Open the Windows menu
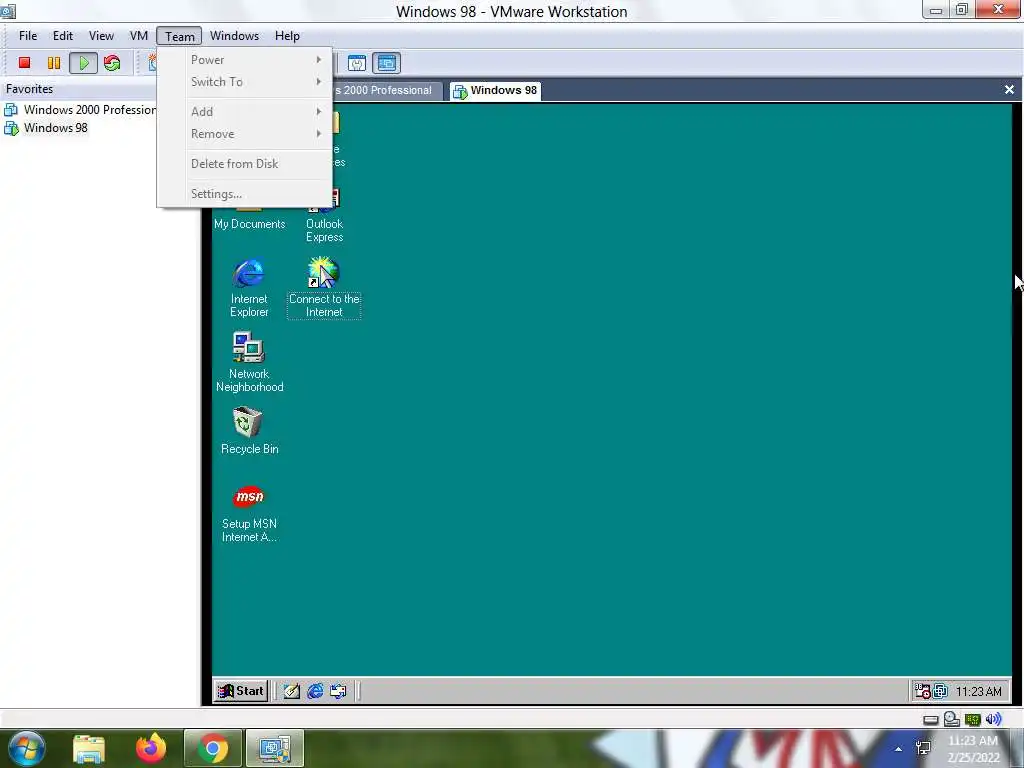Screen dimensions: 1024x768 pyautogui.click(x=234, y=36)
